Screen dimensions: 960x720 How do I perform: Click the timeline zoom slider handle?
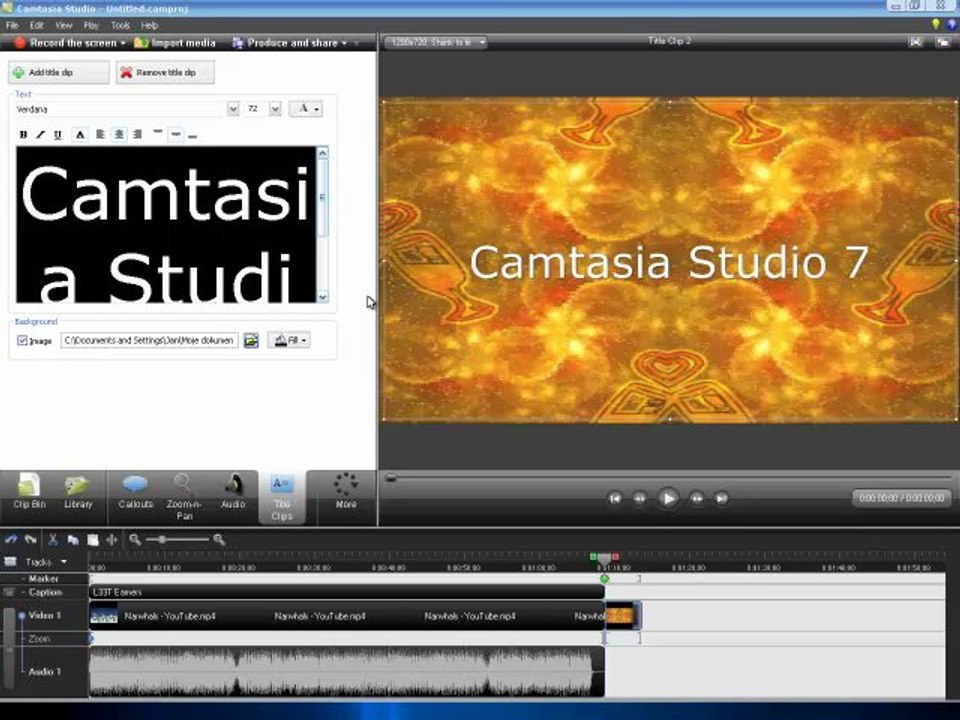coord(162,539)
